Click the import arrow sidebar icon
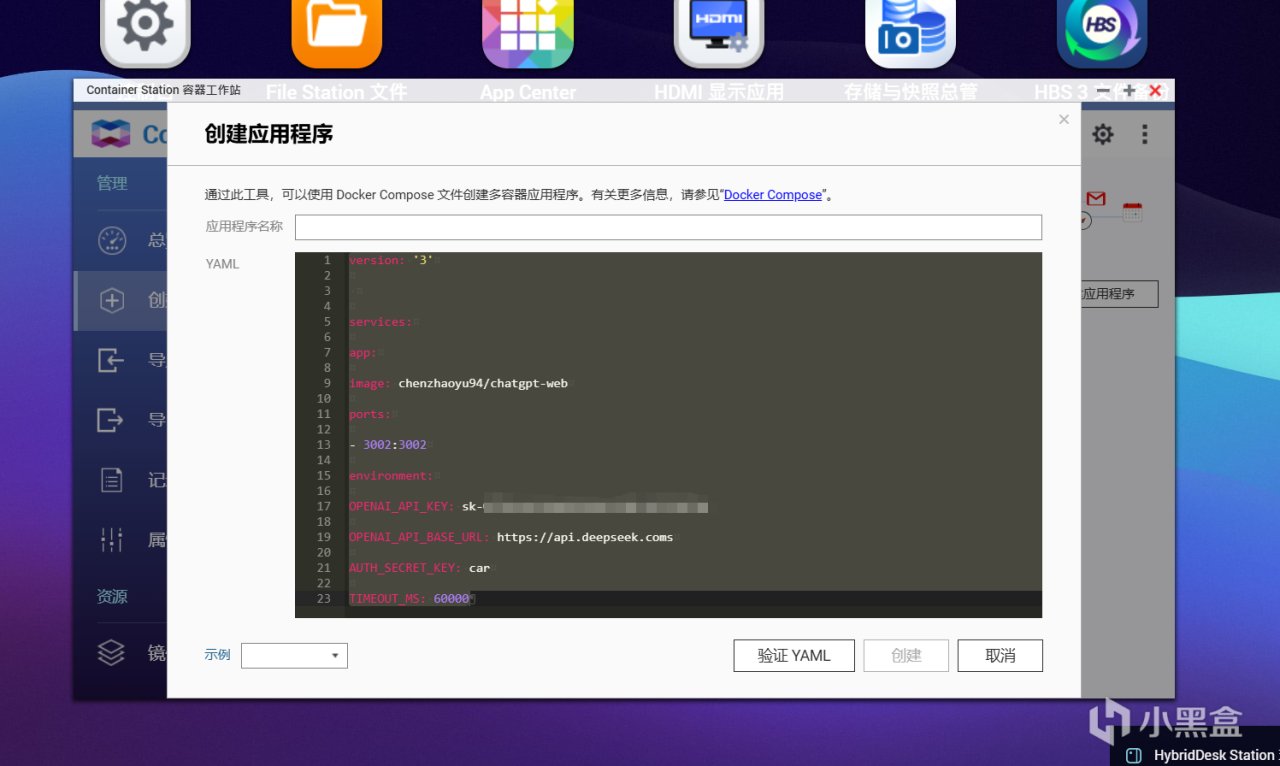 coord(111,360)
